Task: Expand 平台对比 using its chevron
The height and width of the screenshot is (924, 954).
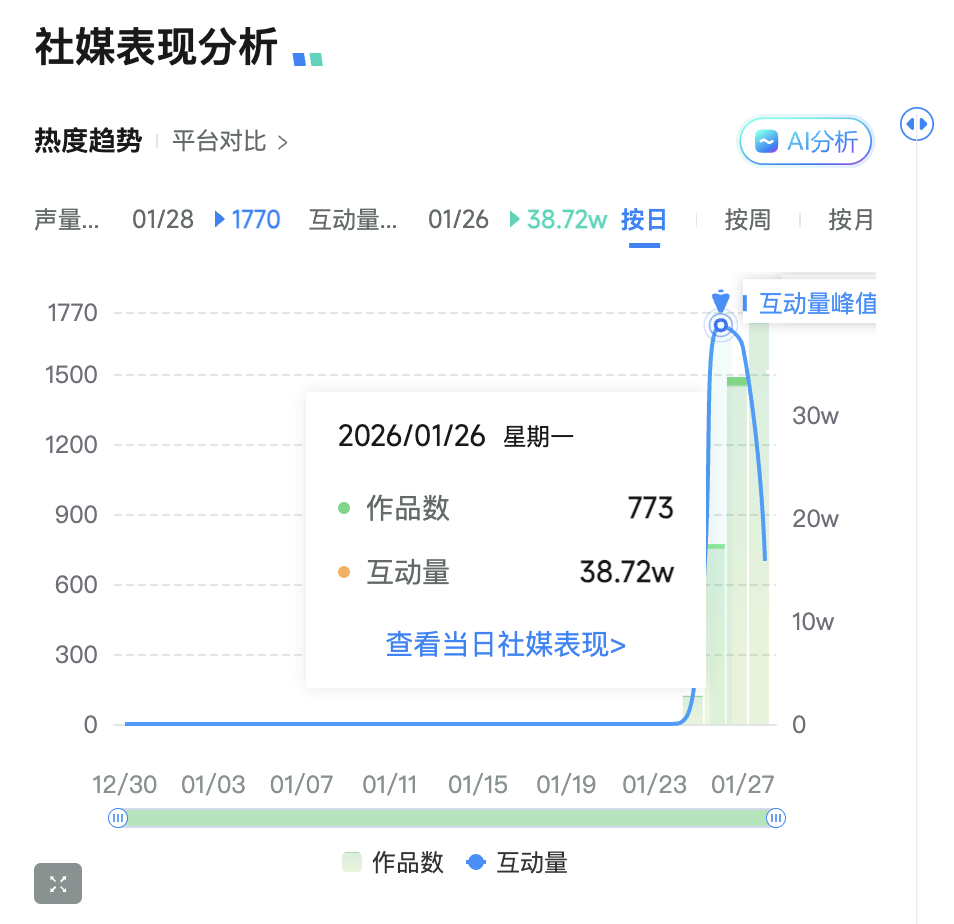Action: point(285,141)
